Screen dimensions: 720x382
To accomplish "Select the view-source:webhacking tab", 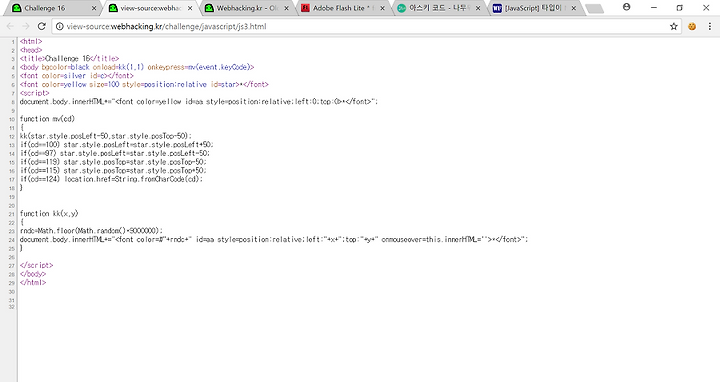I will coord(149,8).
